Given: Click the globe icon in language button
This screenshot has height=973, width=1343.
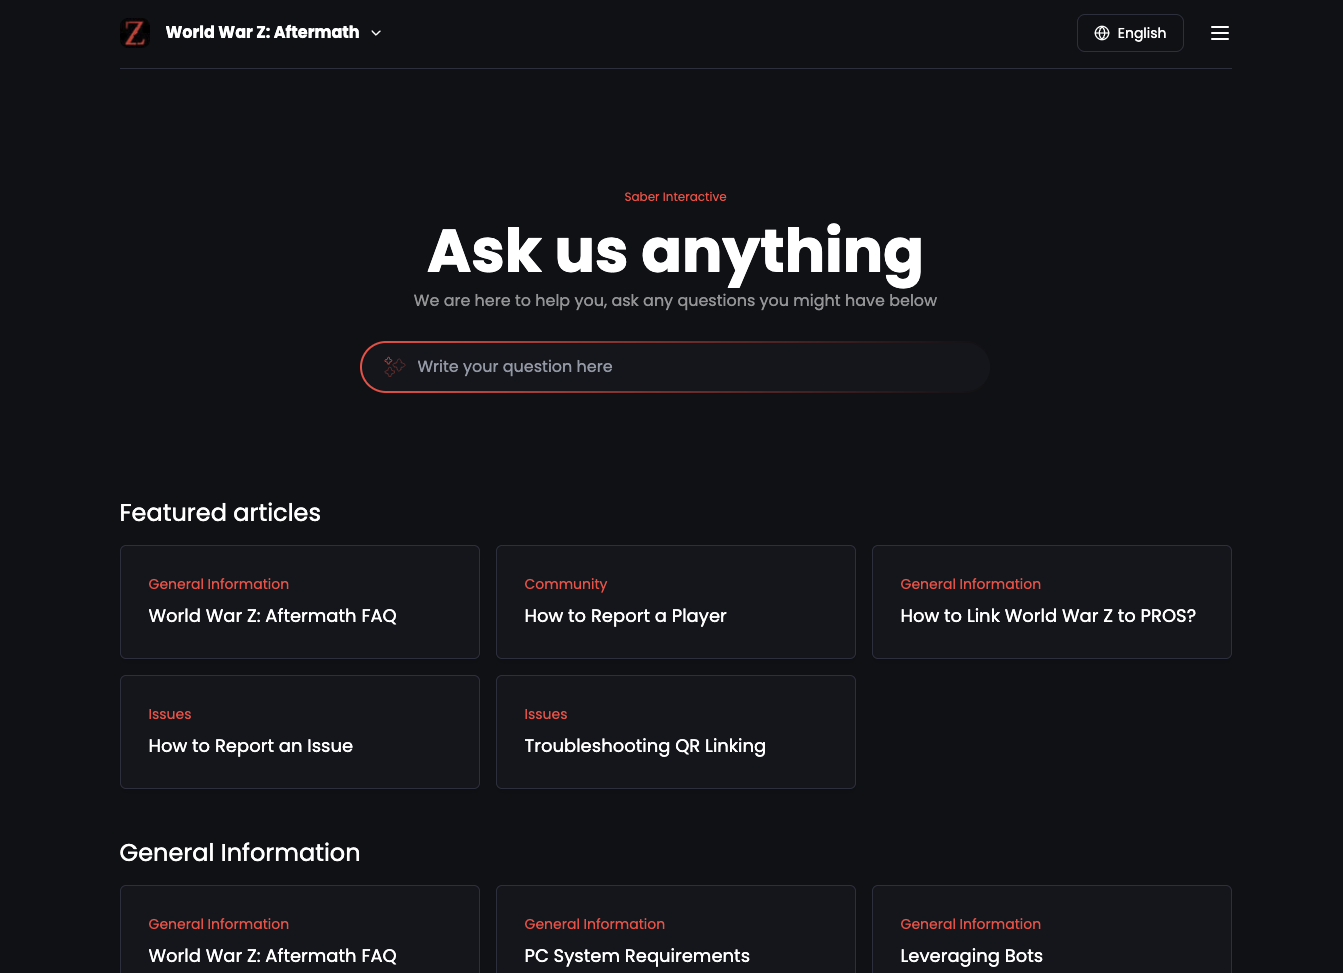Looking at the screenshot, I should point(1102,33).
